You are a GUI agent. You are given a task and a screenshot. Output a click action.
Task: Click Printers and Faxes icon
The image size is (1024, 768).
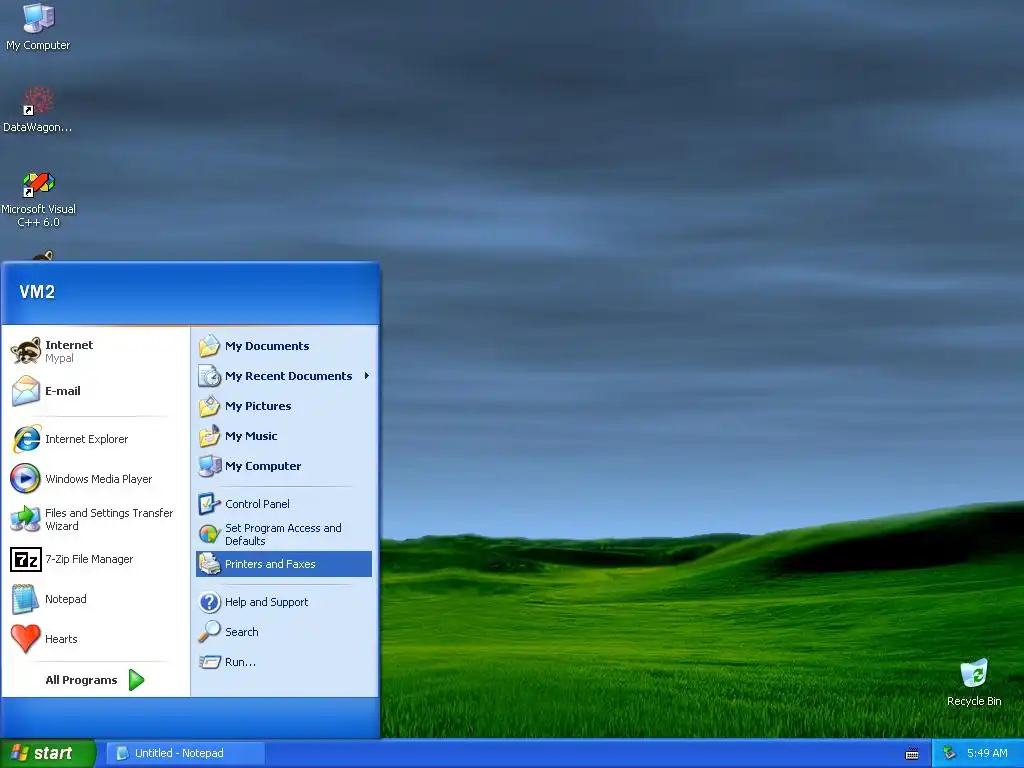tap(210, 564)
